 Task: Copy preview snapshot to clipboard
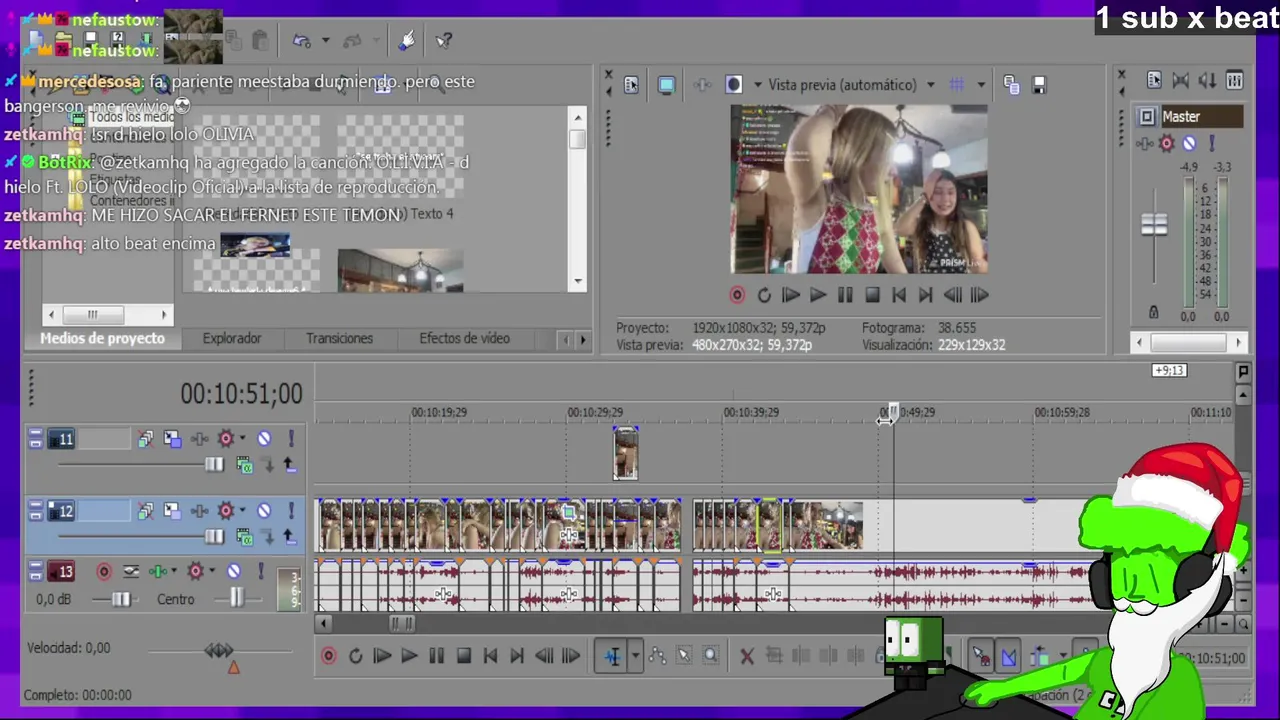click(x=1011, y=85)
